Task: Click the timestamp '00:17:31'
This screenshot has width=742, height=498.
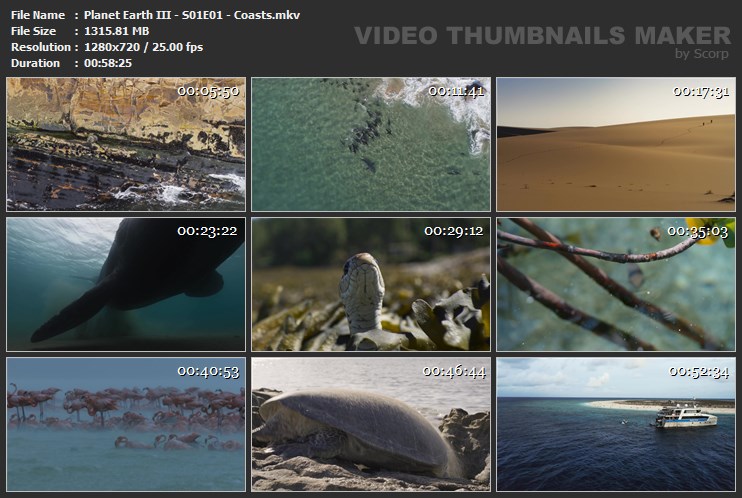Action: click(x=701, y=91)
